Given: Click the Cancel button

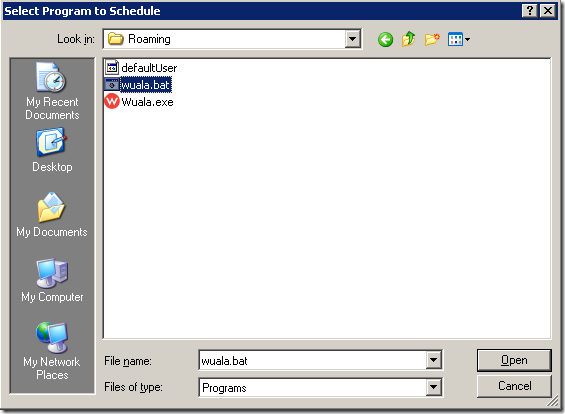Looking at the screenshot, I should pos(514,386).
